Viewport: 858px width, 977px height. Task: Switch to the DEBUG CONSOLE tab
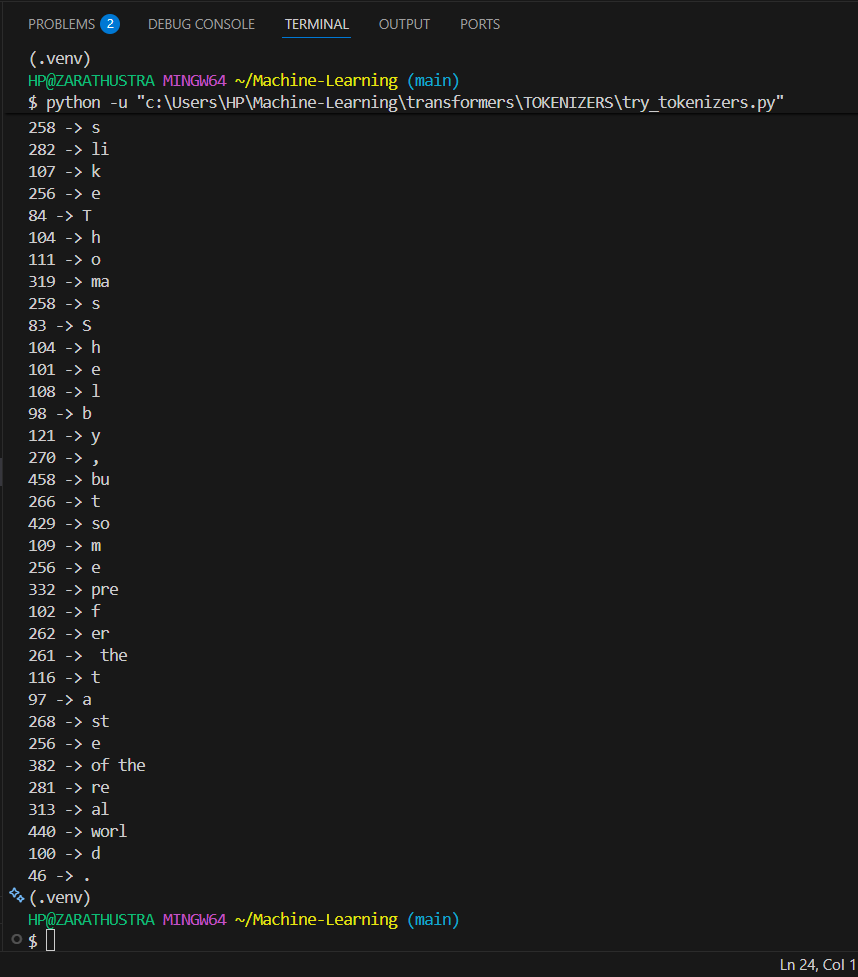201,24
